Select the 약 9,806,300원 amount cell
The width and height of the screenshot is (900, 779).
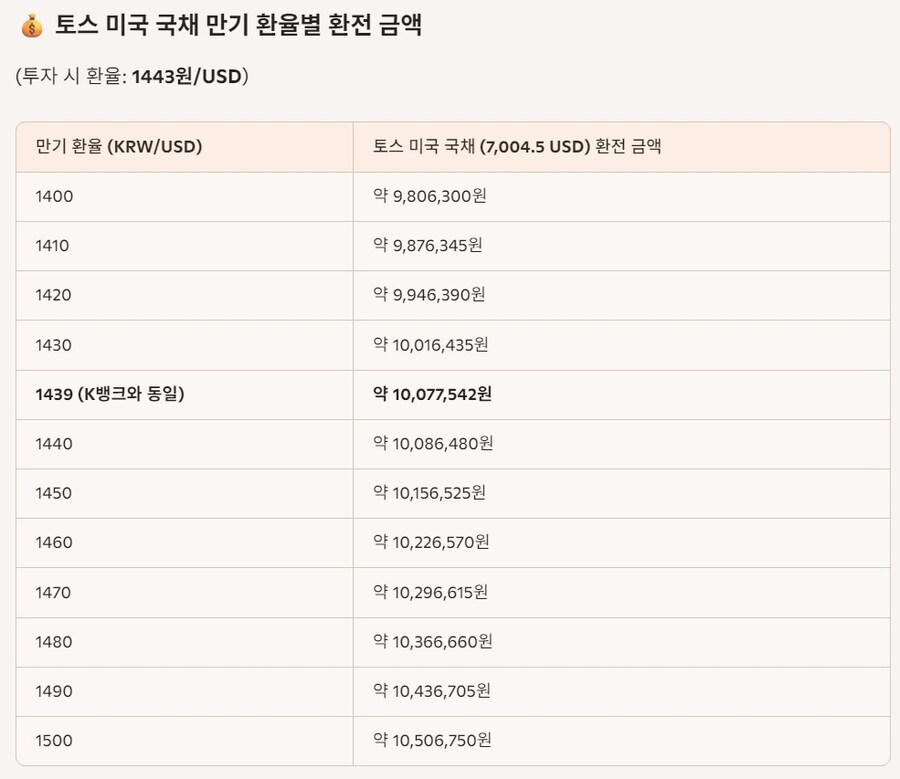click(x=430, y=197)
